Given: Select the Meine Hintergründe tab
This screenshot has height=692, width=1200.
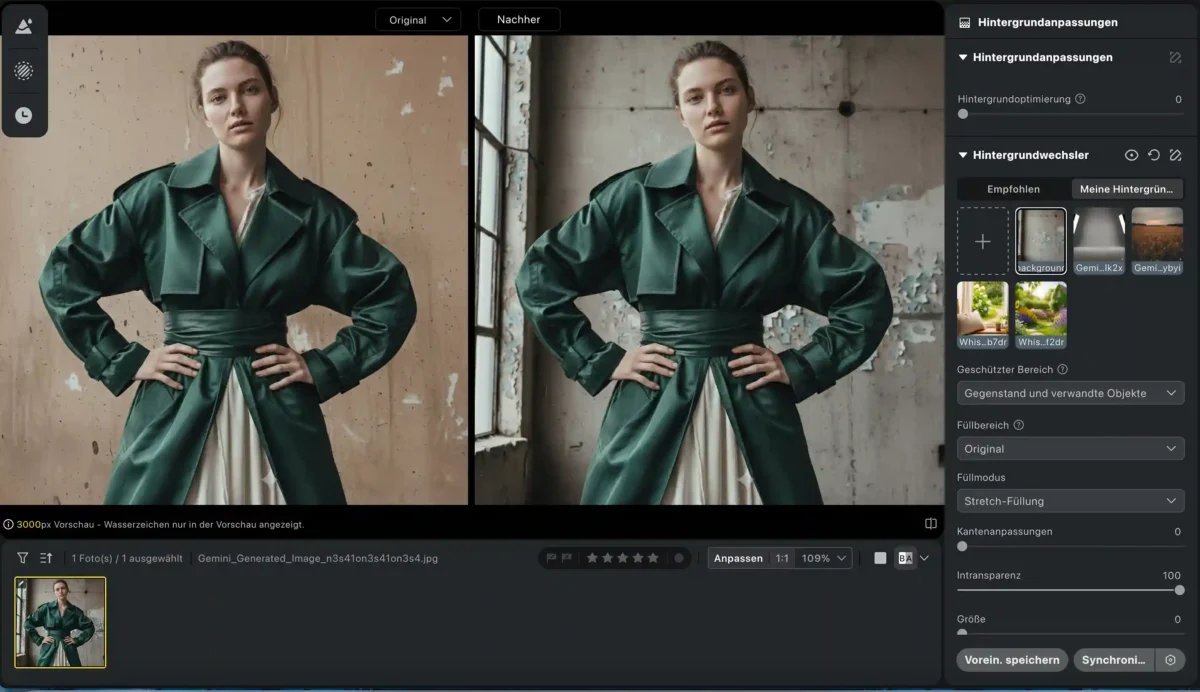Looking at the screenshot, I should (1127, 189).
